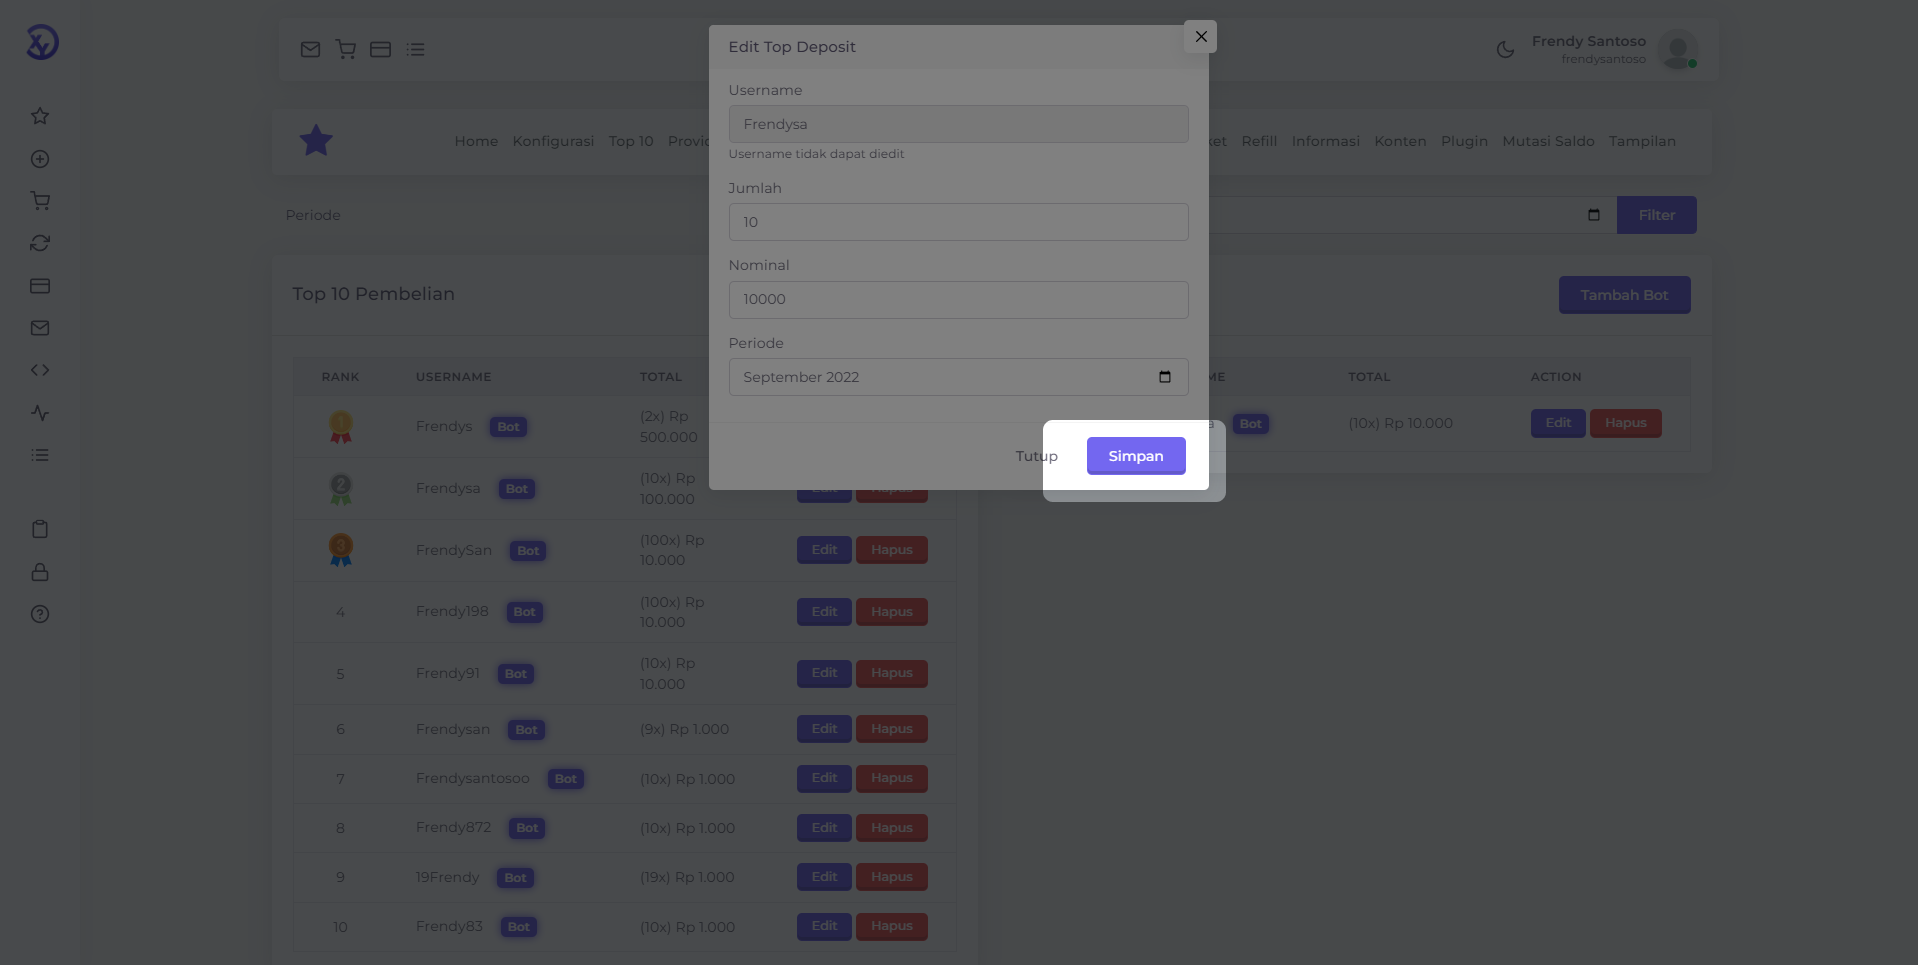Screen dimensions: 1918x965
Task: Go to the Home menu item
Action: [x=476, y=141]
